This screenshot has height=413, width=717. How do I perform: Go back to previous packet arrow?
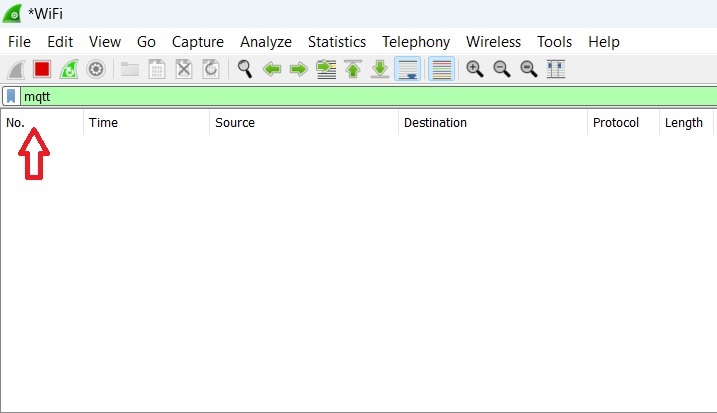pos(272,70)
